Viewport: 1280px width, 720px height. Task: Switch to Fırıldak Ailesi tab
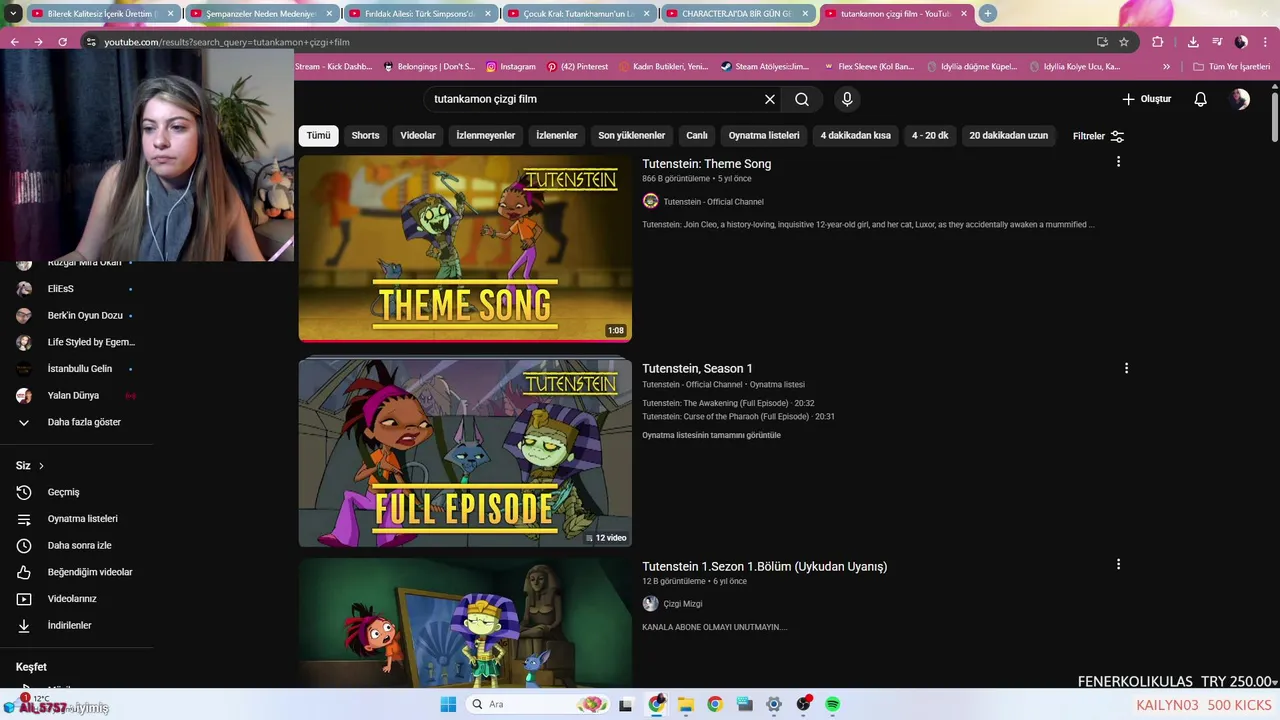tap(417, 14)
